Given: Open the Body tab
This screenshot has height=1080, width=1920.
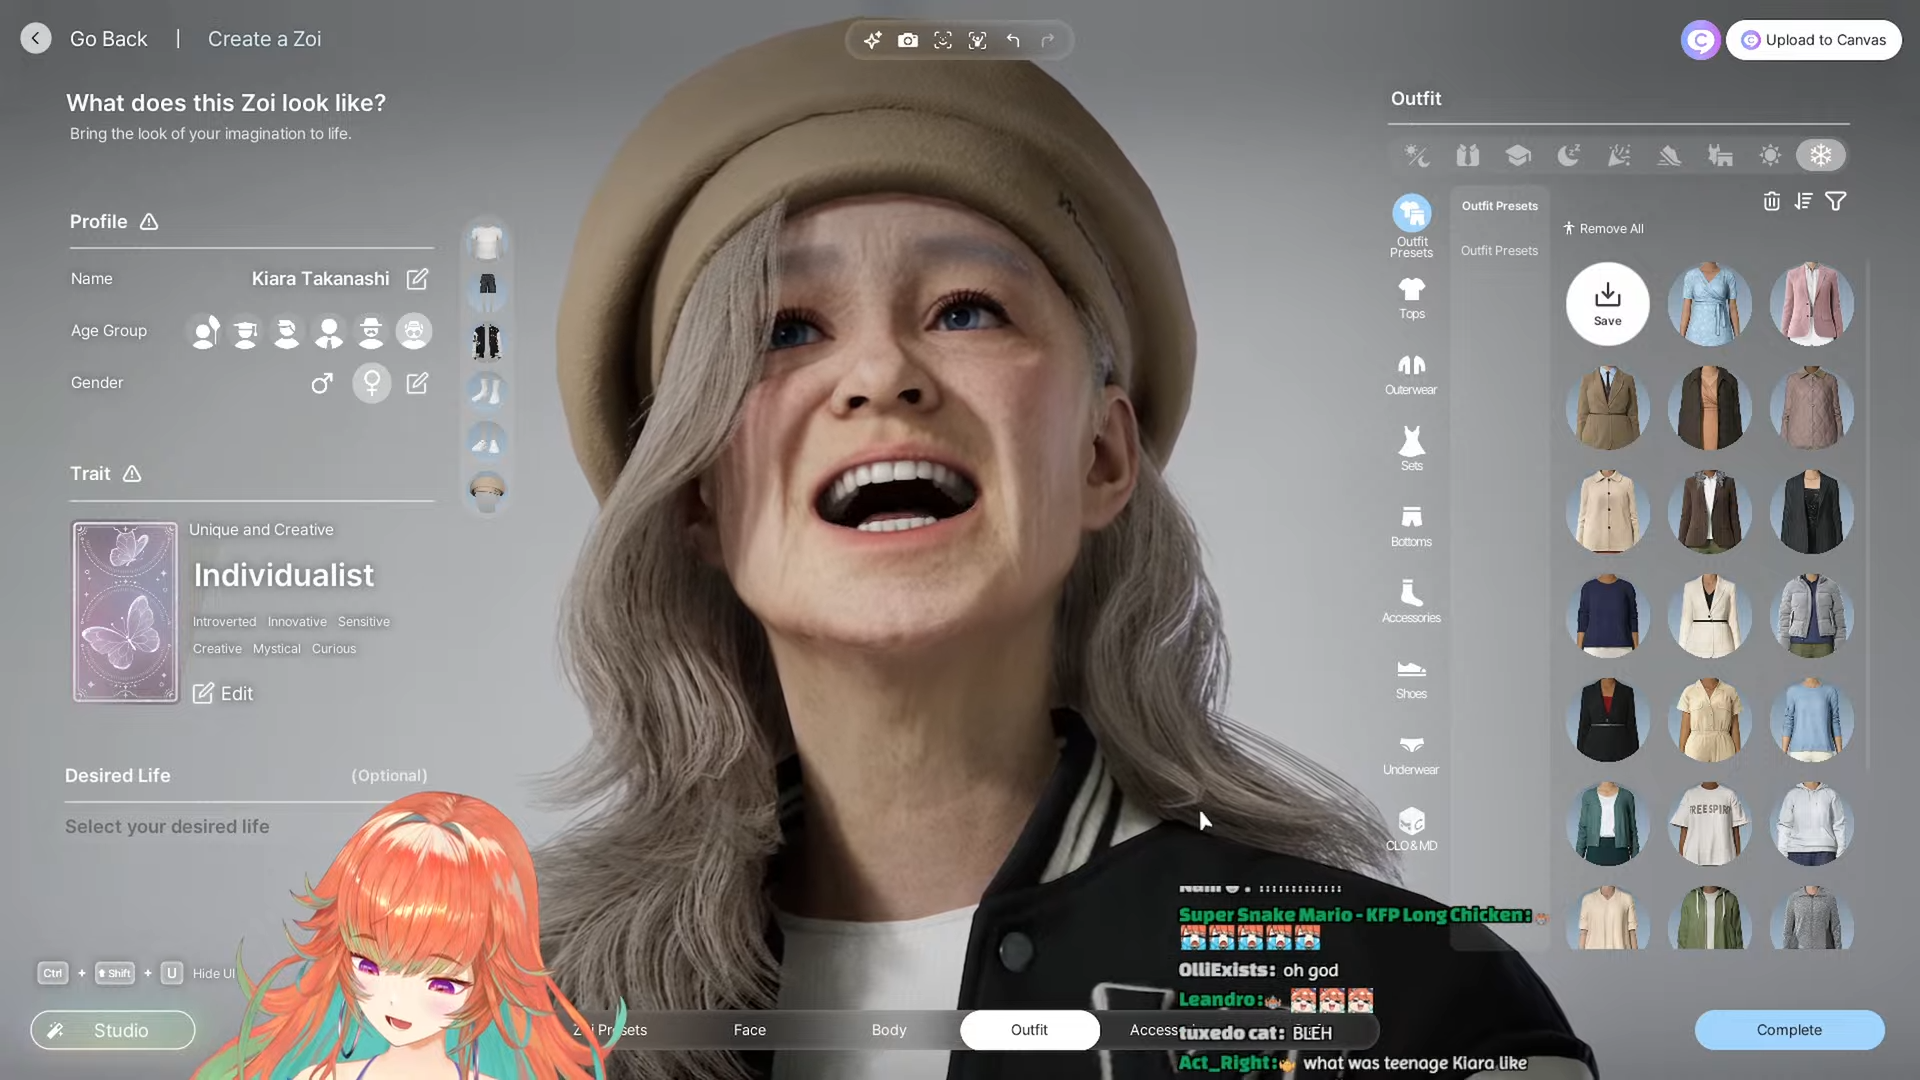Looking at the screenshot, I should 889,1030.
